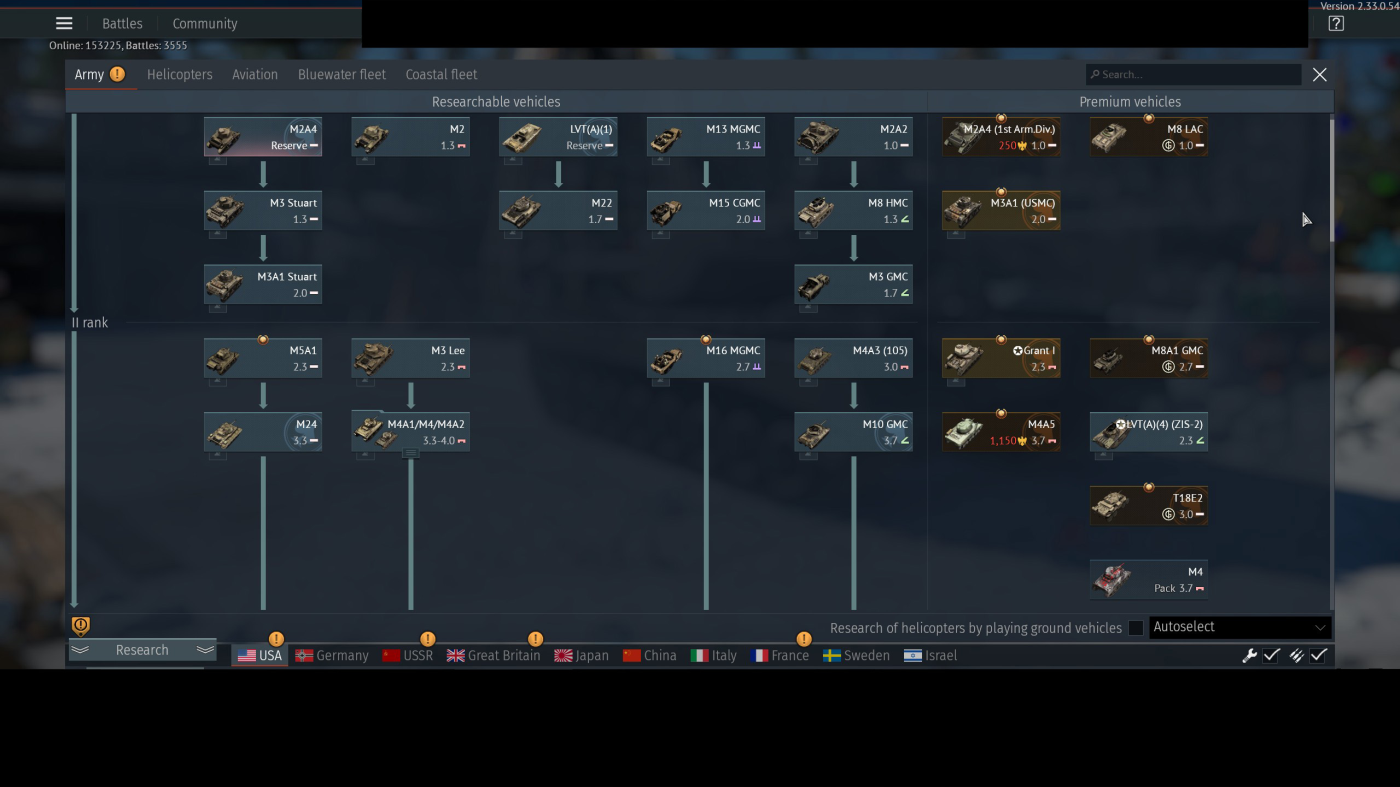Image resolution: width=1400 pixels, height=787 pixels.
Task: Select the premium M4A5 tank card
Action: (x=1001, y=432)
